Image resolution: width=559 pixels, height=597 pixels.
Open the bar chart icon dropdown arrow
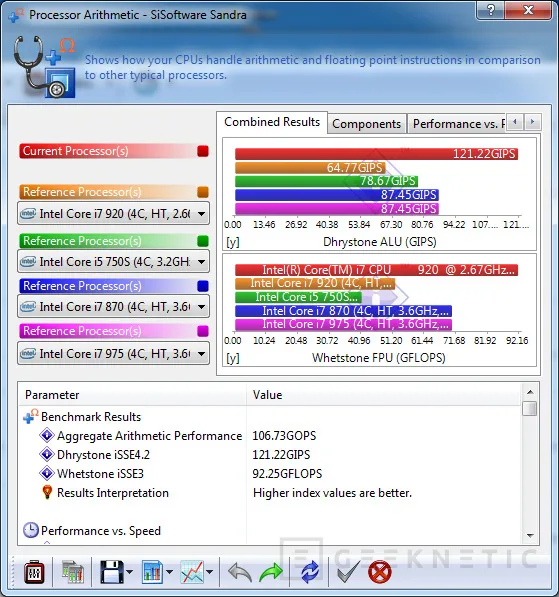(x=169, y=572)
